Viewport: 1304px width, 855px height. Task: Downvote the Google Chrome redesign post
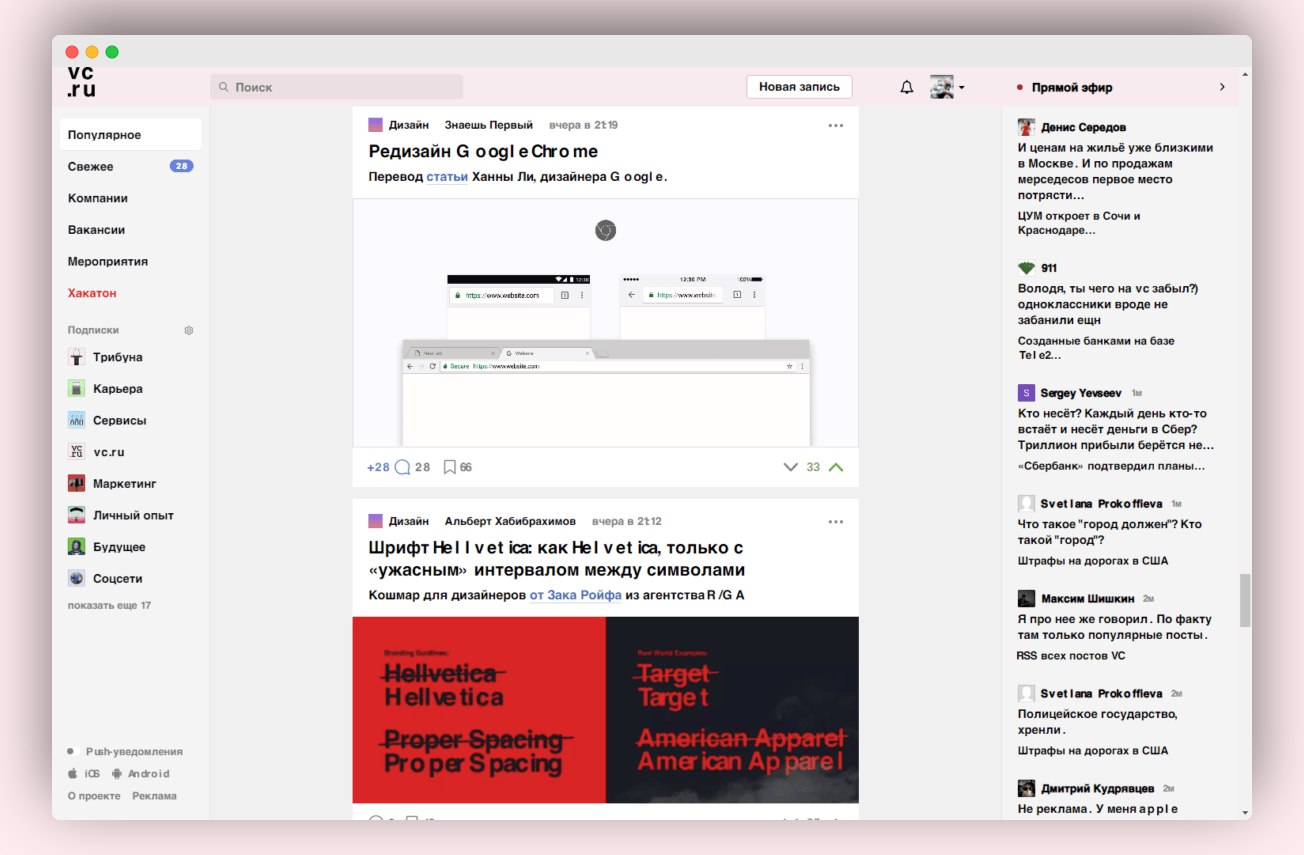pos(791,467)
